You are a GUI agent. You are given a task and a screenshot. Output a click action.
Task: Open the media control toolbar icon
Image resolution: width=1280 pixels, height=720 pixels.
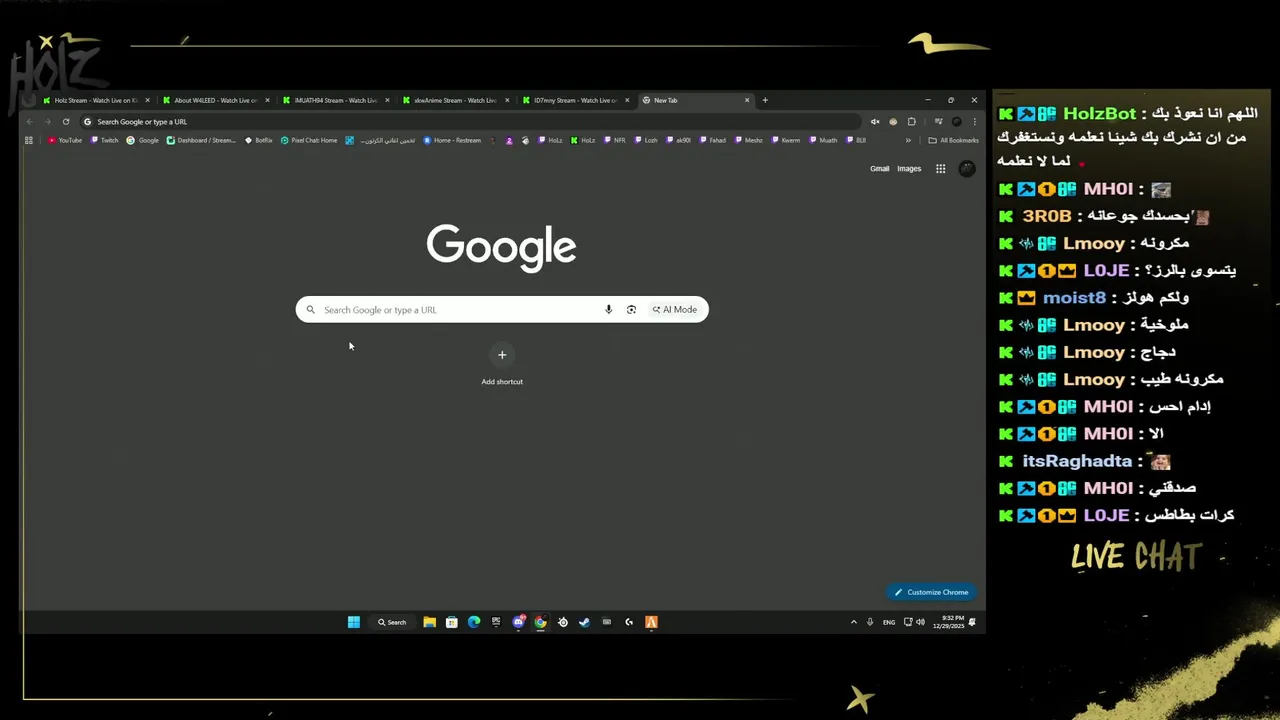point(938,122)
